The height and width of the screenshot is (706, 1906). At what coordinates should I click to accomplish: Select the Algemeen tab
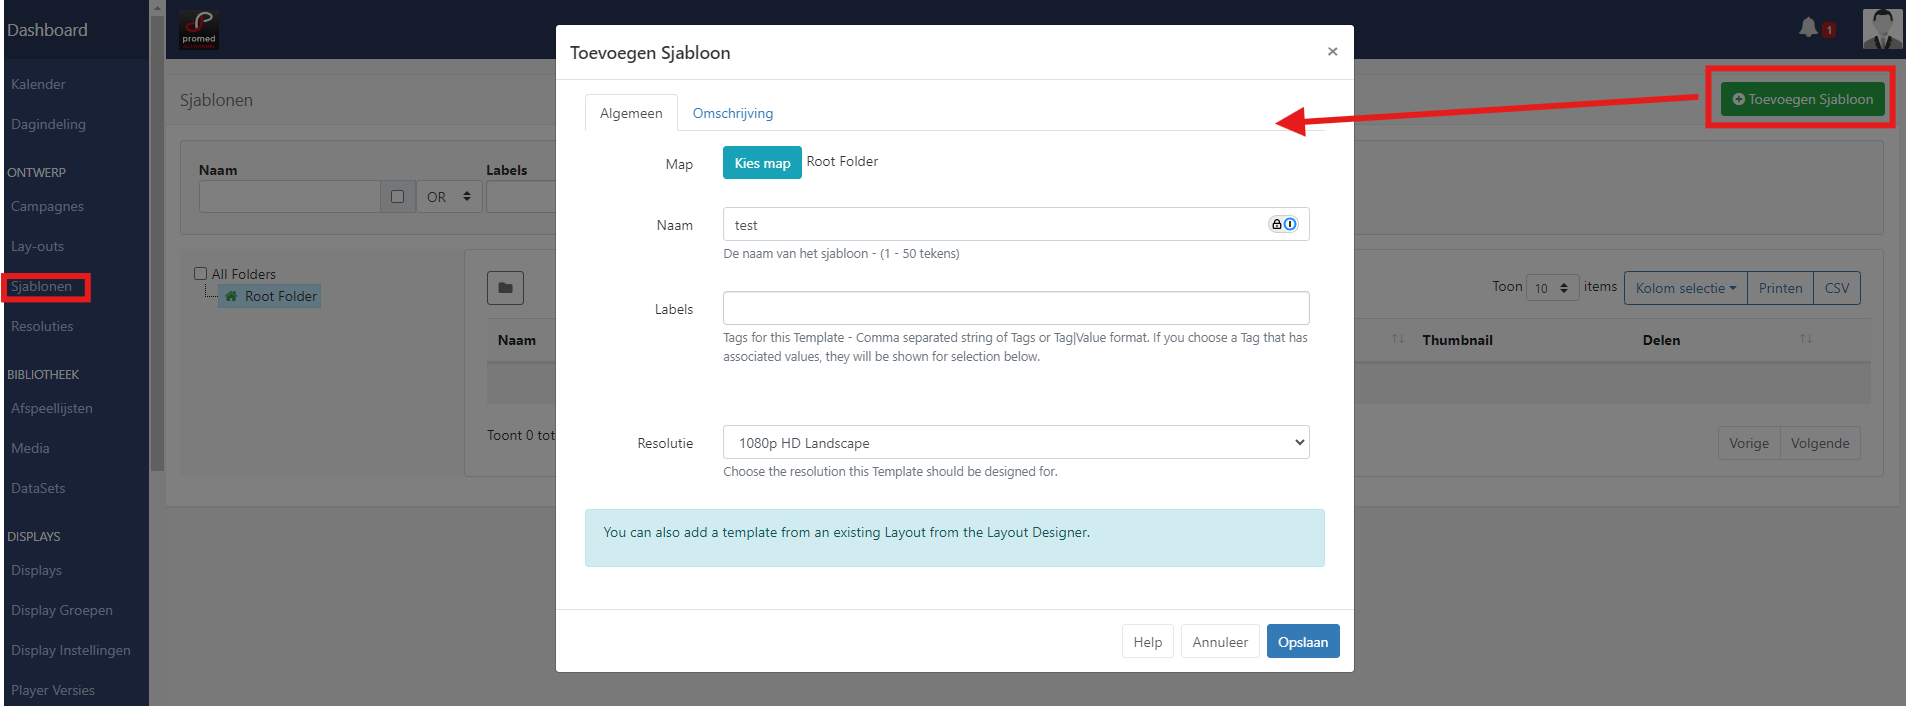coord(631,113)
